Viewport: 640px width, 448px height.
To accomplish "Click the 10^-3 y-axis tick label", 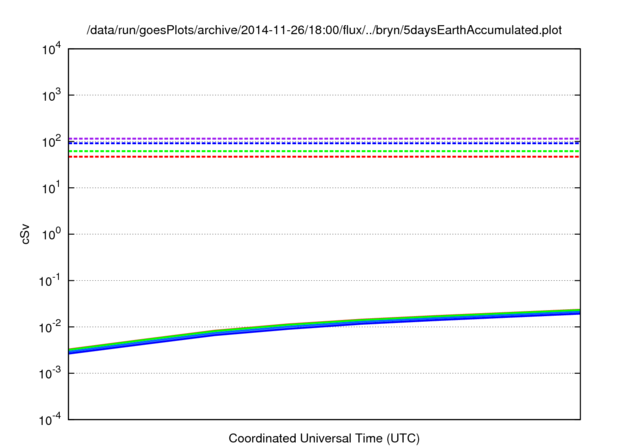I will coord(50,374).
